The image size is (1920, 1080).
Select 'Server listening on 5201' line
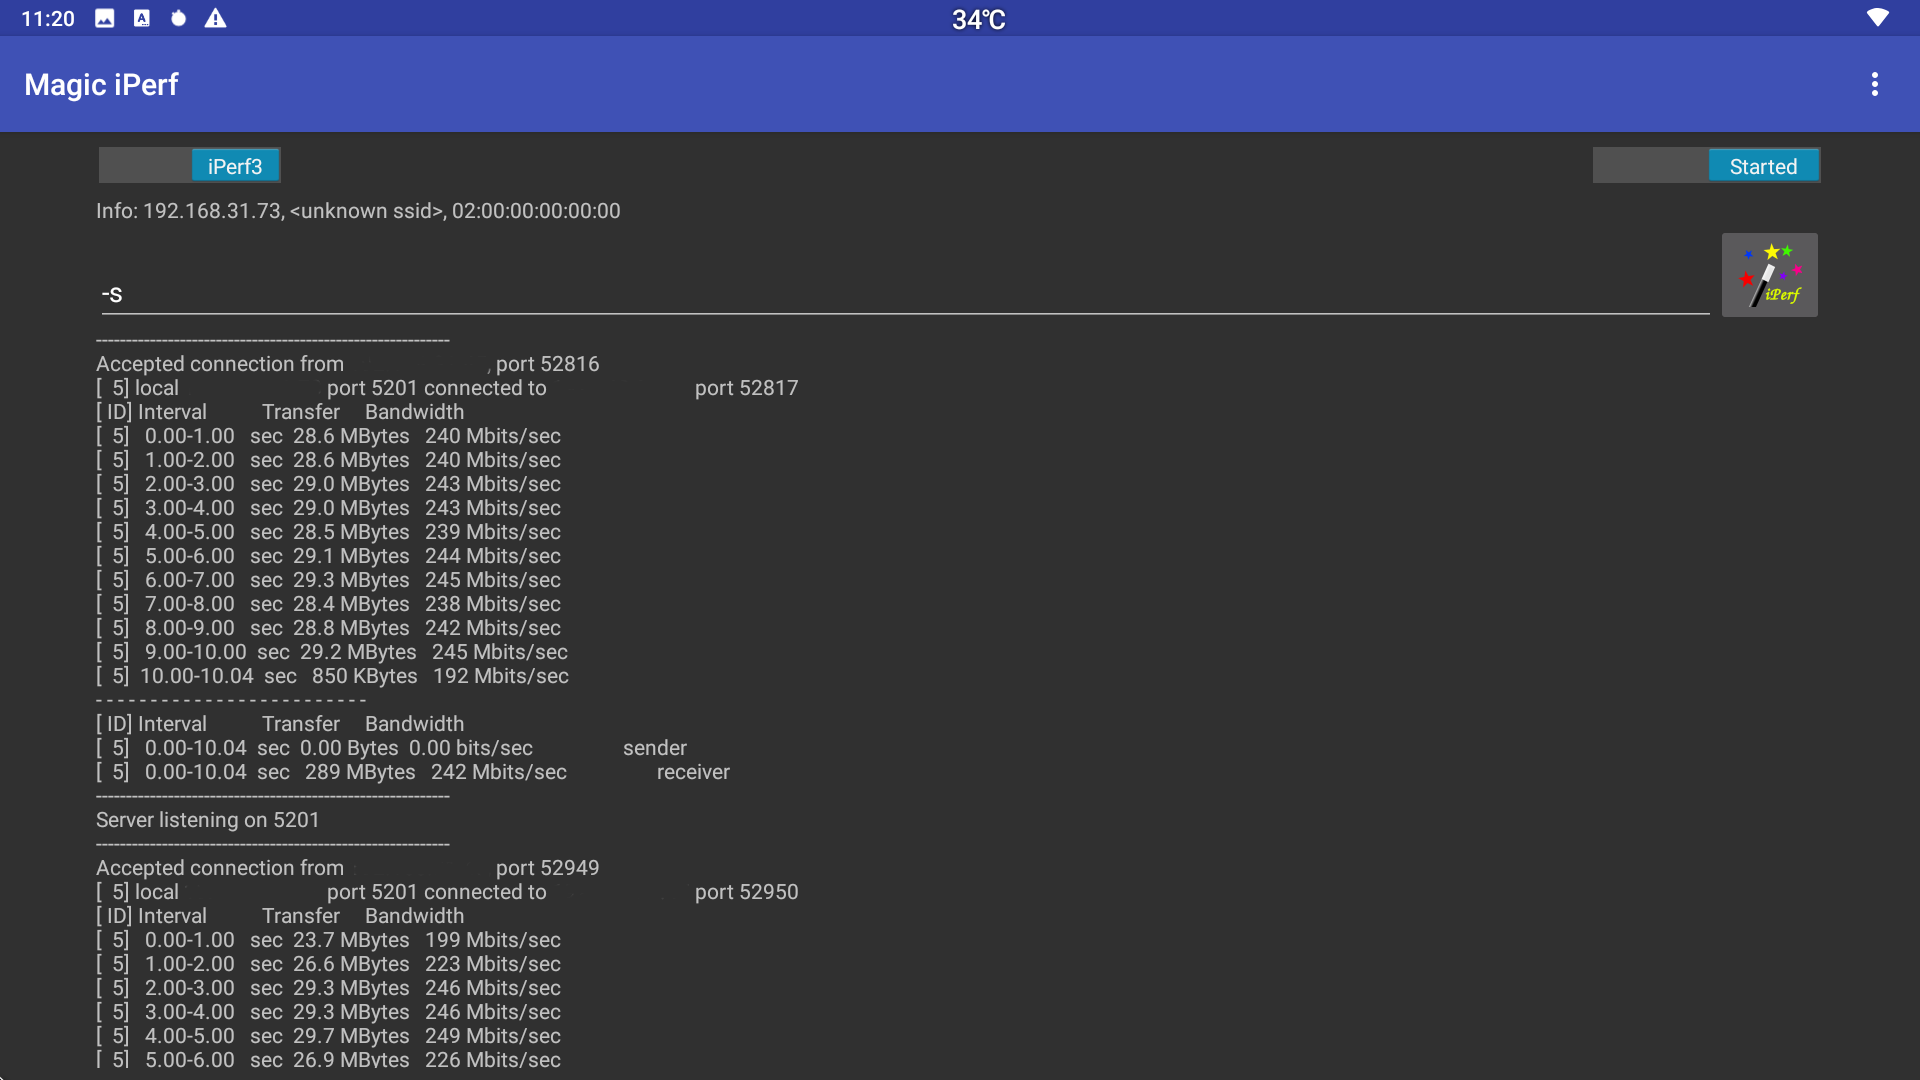click(208, 820)
